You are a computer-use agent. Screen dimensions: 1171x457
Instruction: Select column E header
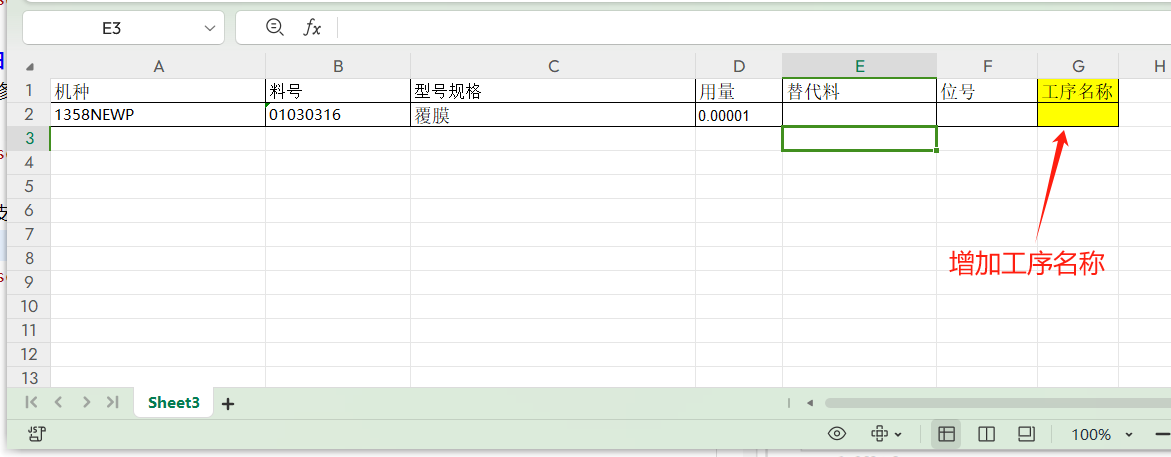click(x=859, y=66)
